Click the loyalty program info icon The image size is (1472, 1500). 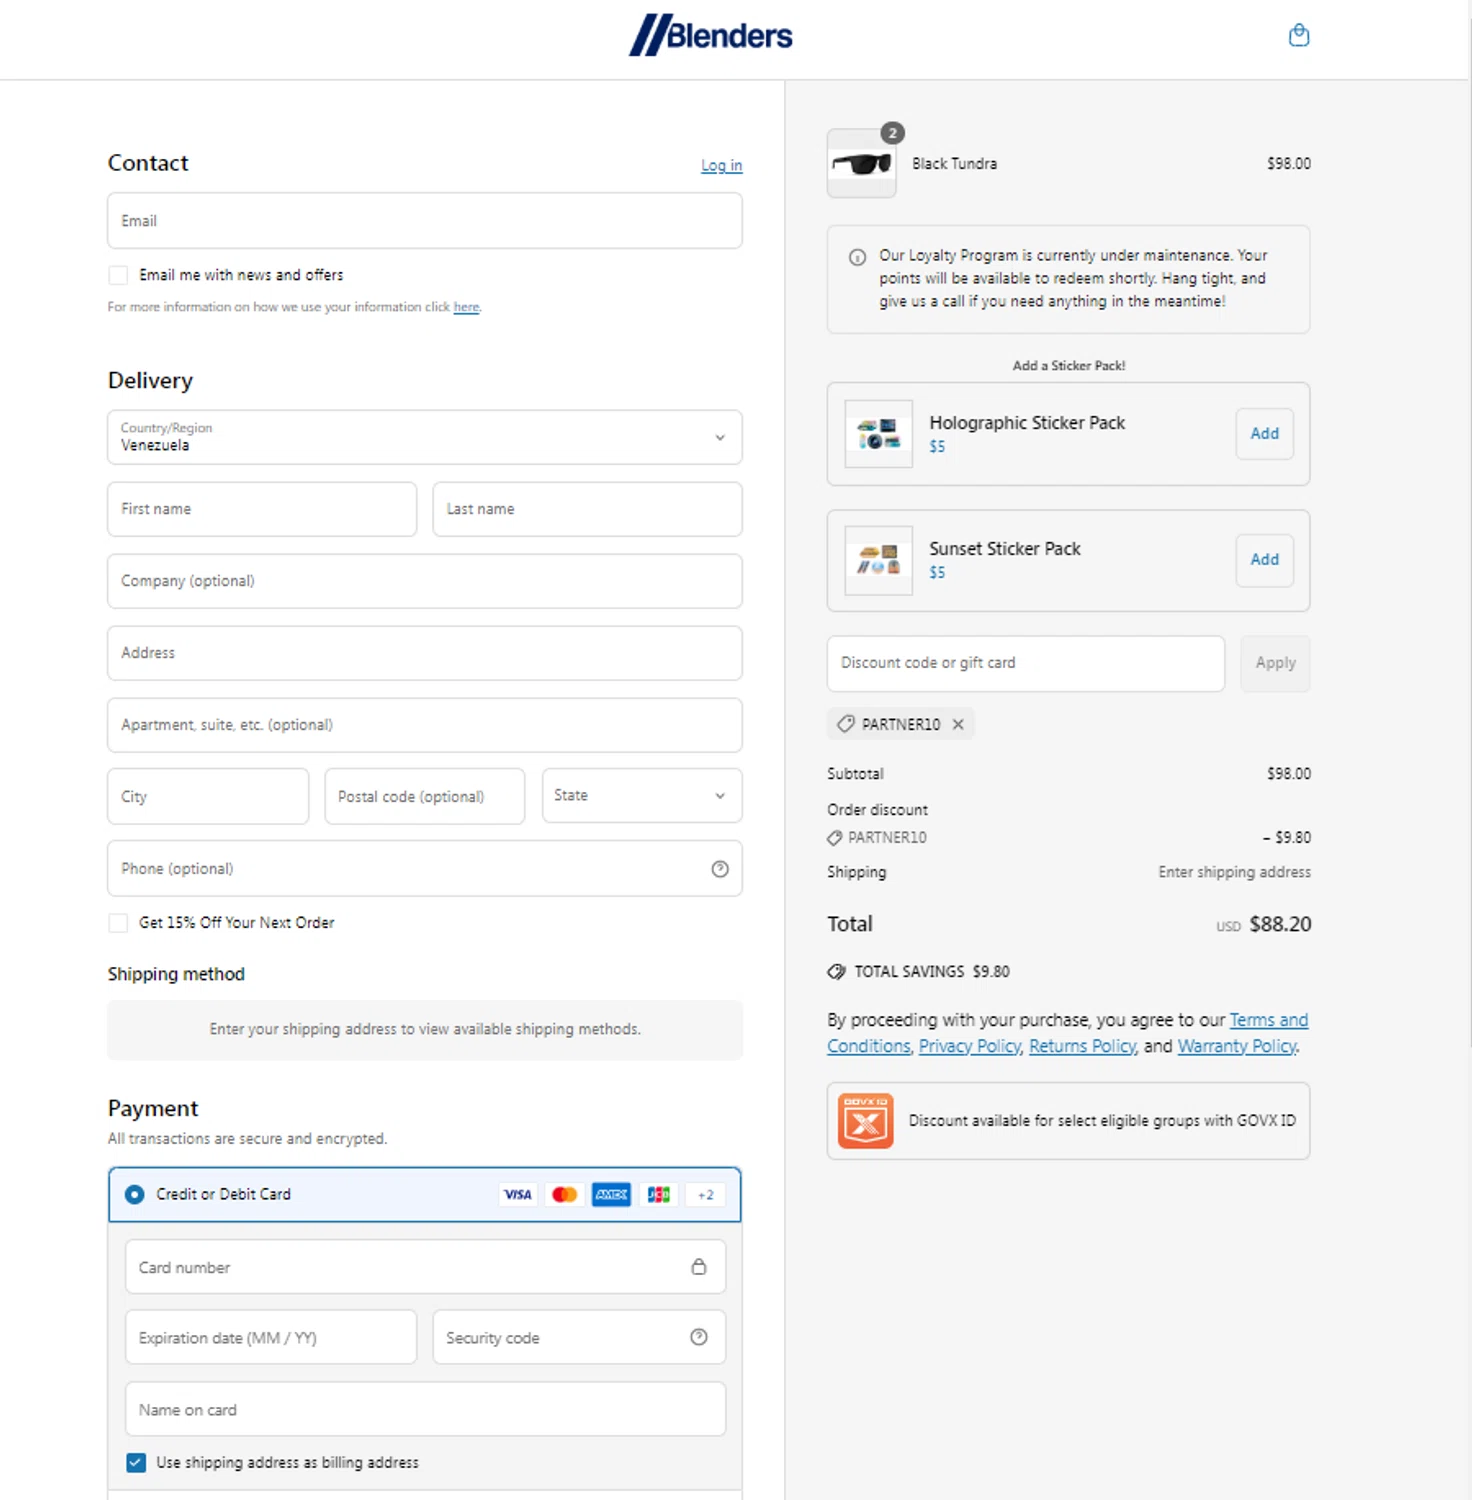tap(857, 257)
